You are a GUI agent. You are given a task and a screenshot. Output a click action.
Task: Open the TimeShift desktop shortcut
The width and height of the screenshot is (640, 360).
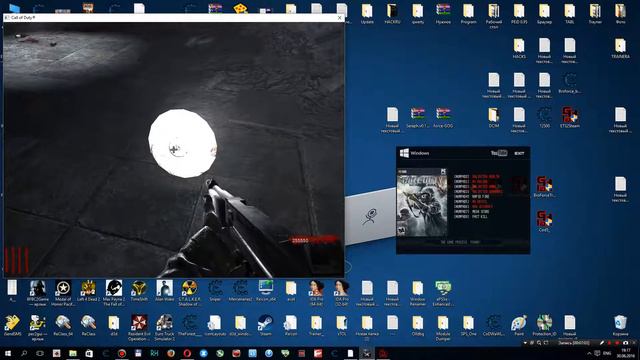139,291
